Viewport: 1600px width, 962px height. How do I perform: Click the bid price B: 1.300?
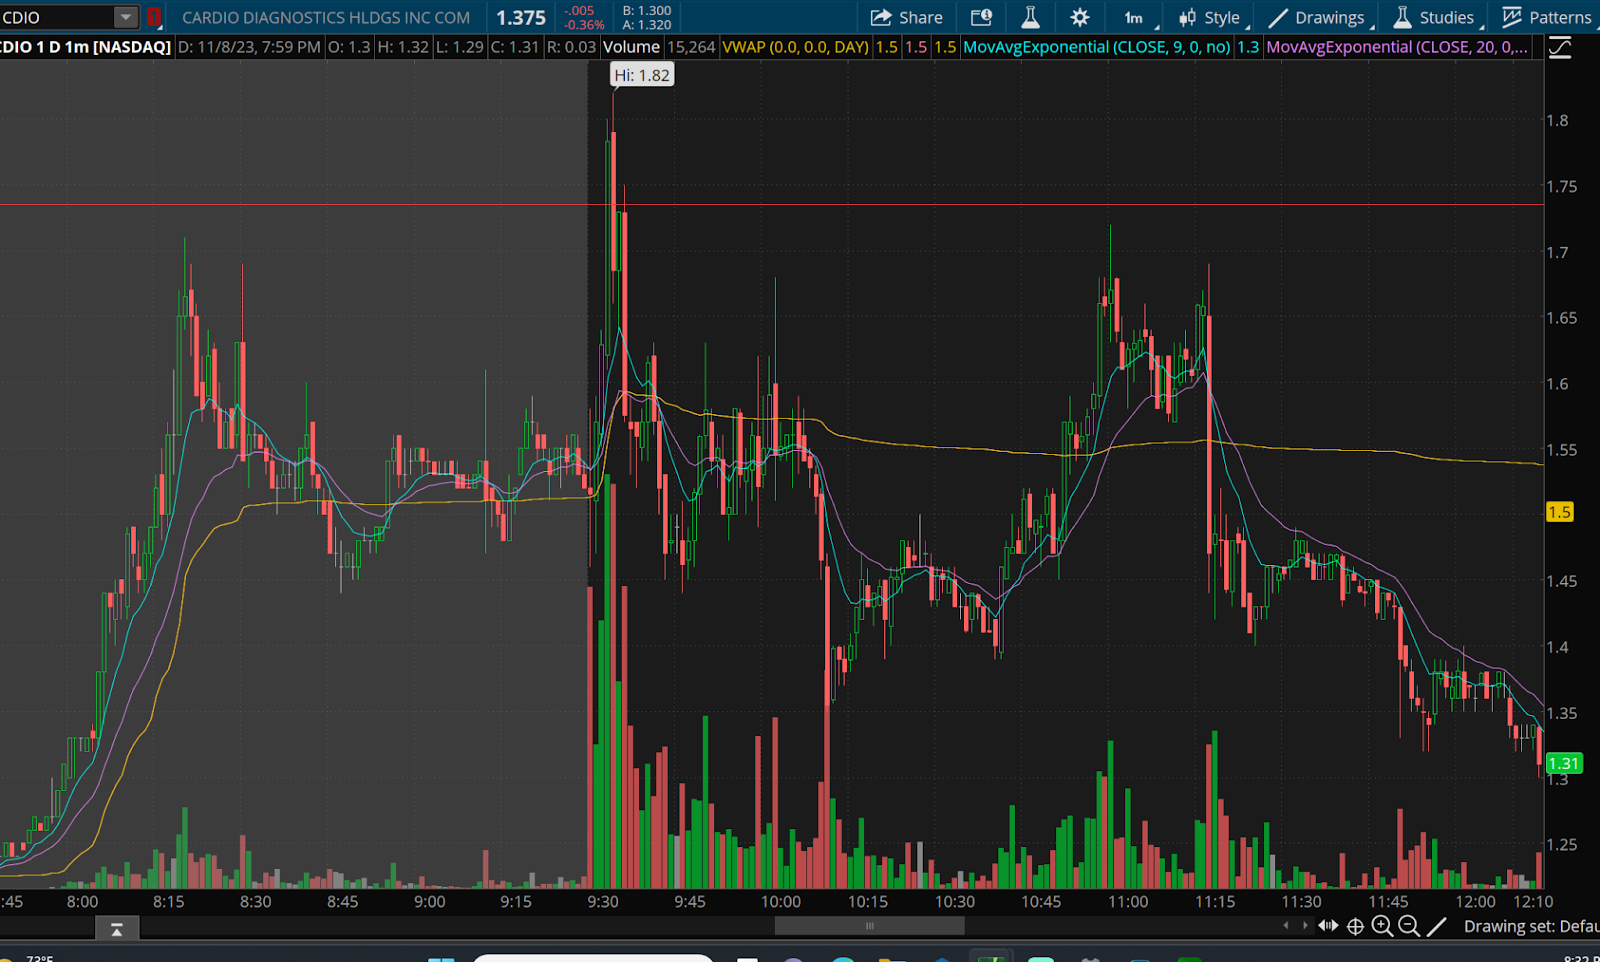647,11
